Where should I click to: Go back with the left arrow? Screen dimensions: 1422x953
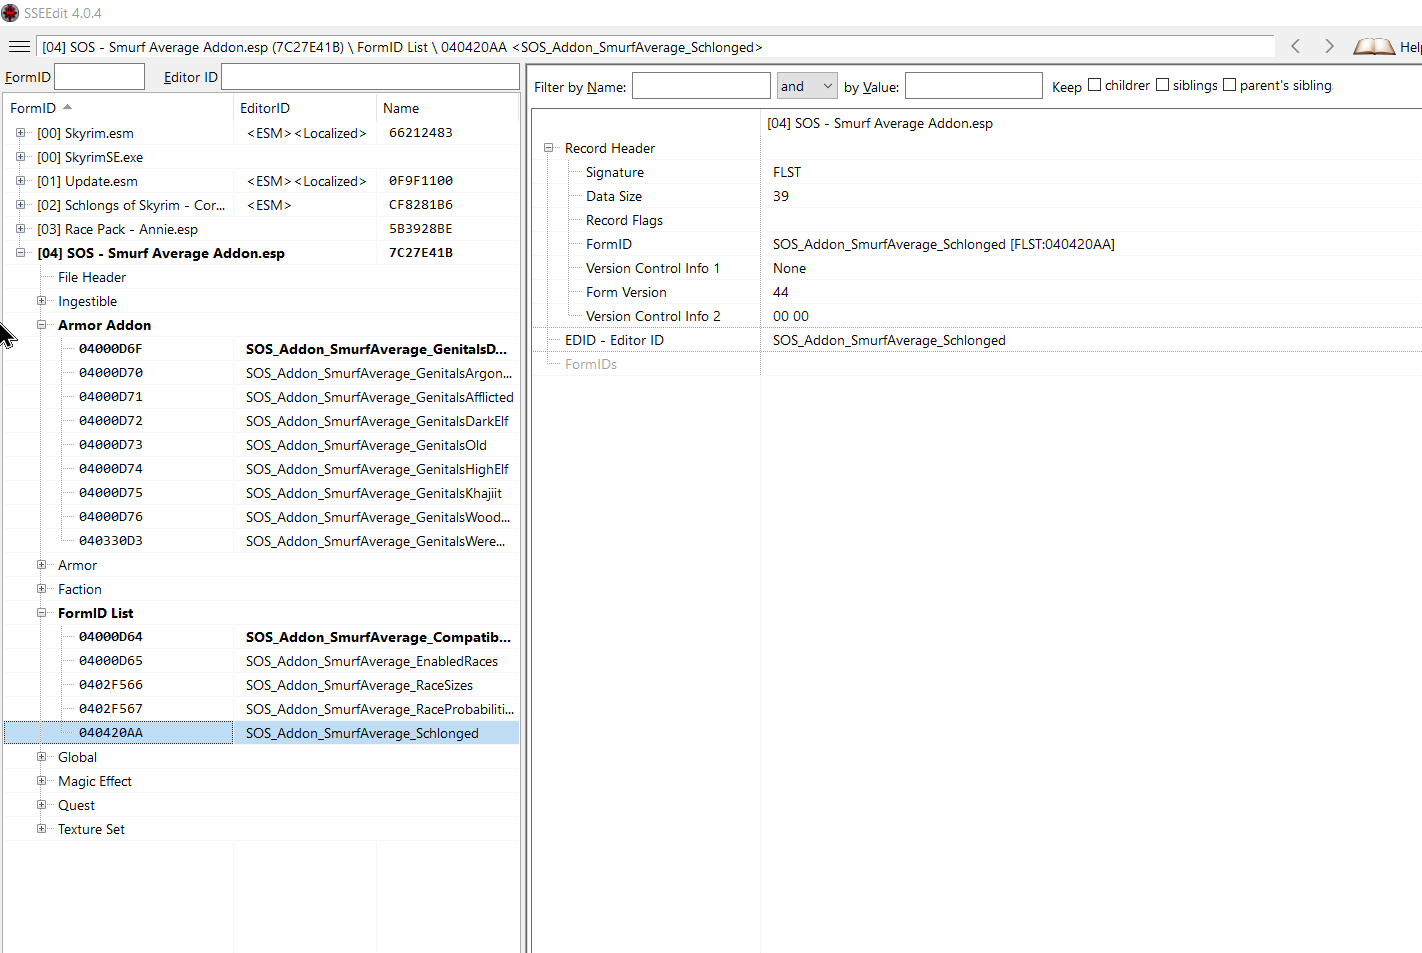tap(1296, 46)
